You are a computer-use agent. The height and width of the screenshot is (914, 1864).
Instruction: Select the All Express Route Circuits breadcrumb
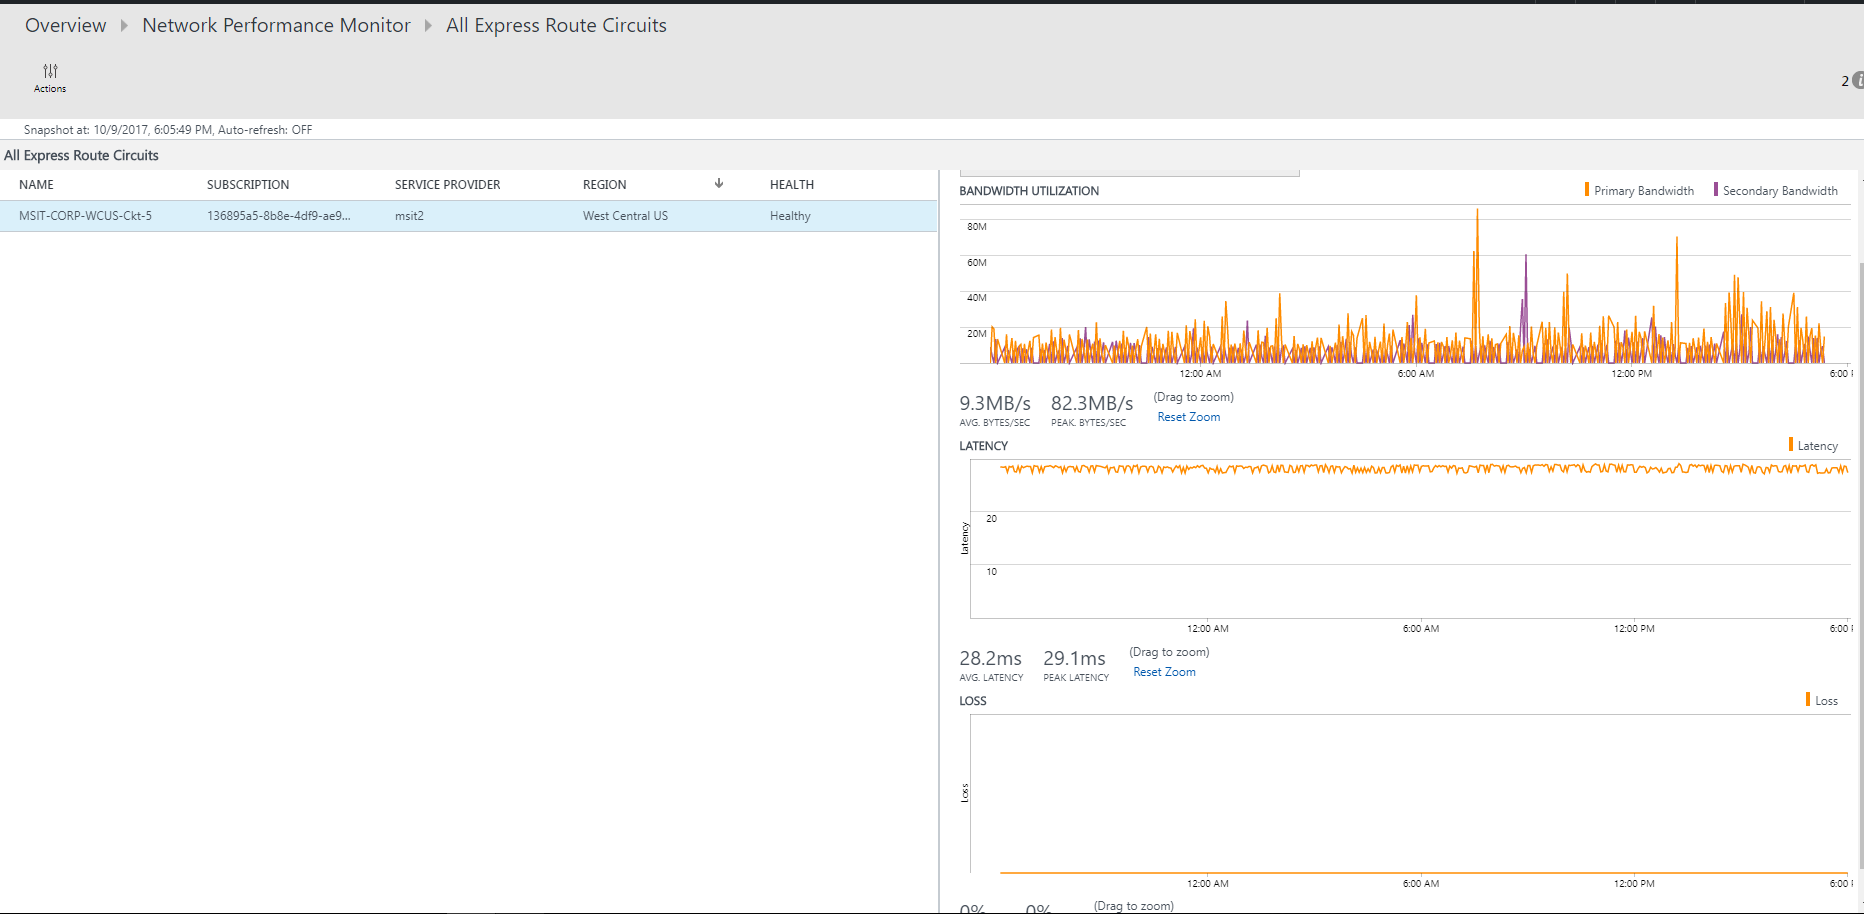(x=556, y=26)
